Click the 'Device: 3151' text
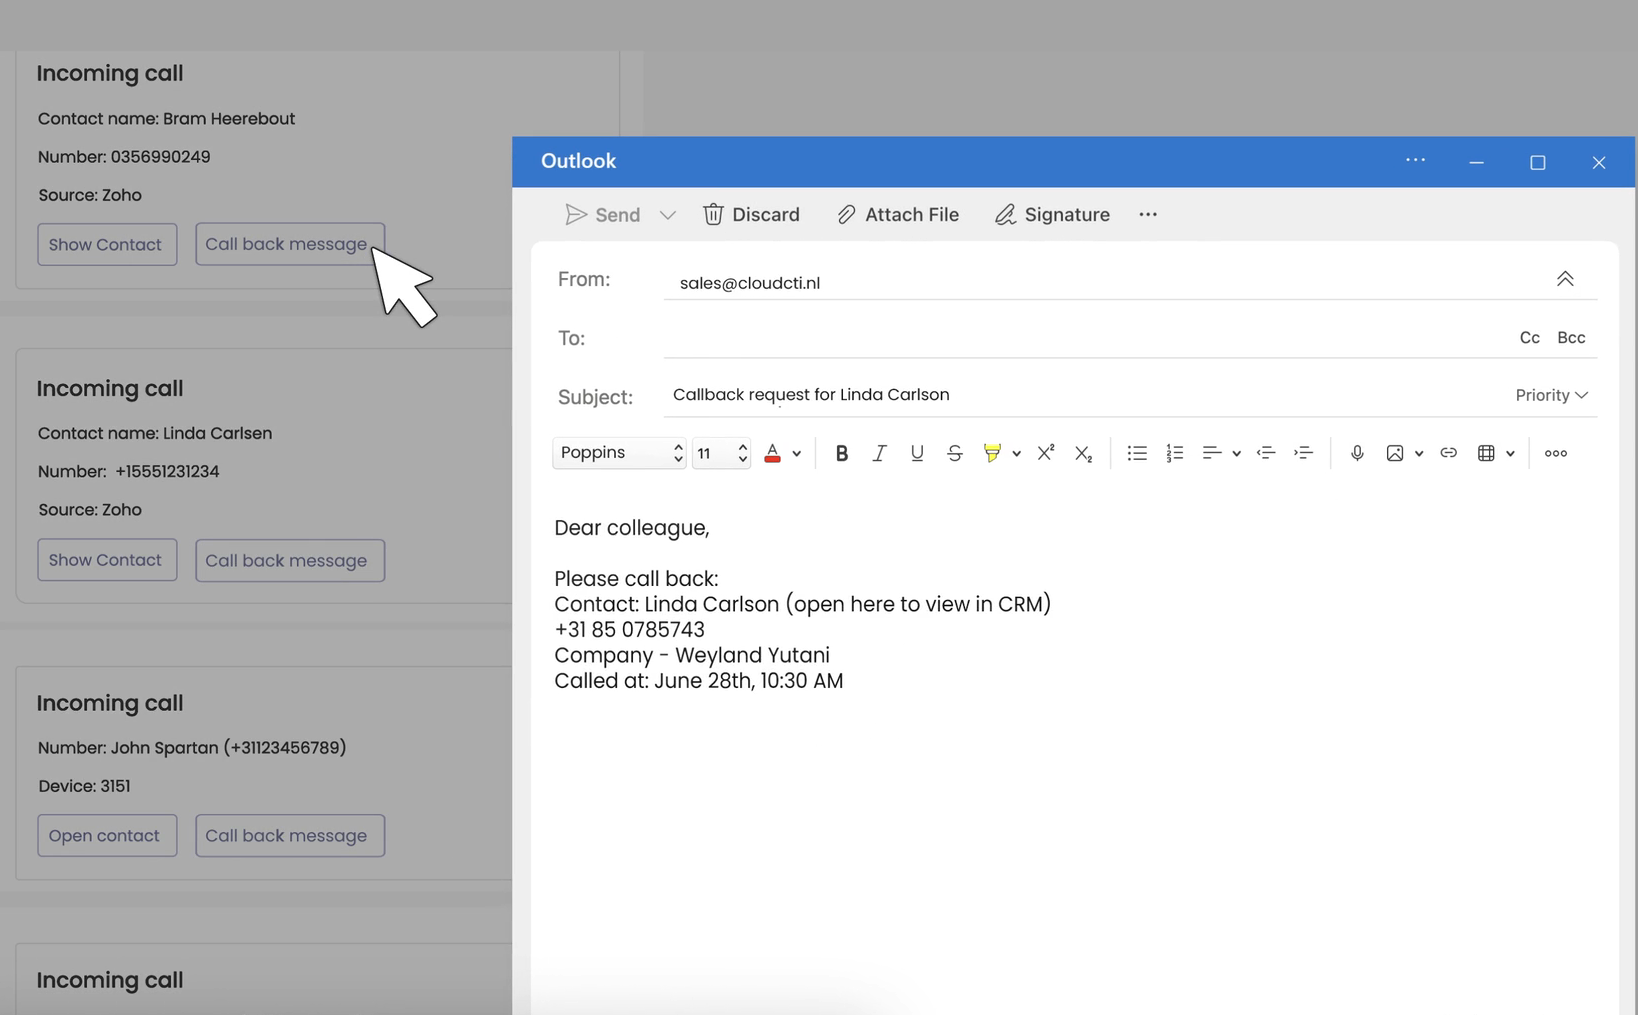This screenshot has height=1015, width=1638. pyautogui.click(x=84, y=786)
